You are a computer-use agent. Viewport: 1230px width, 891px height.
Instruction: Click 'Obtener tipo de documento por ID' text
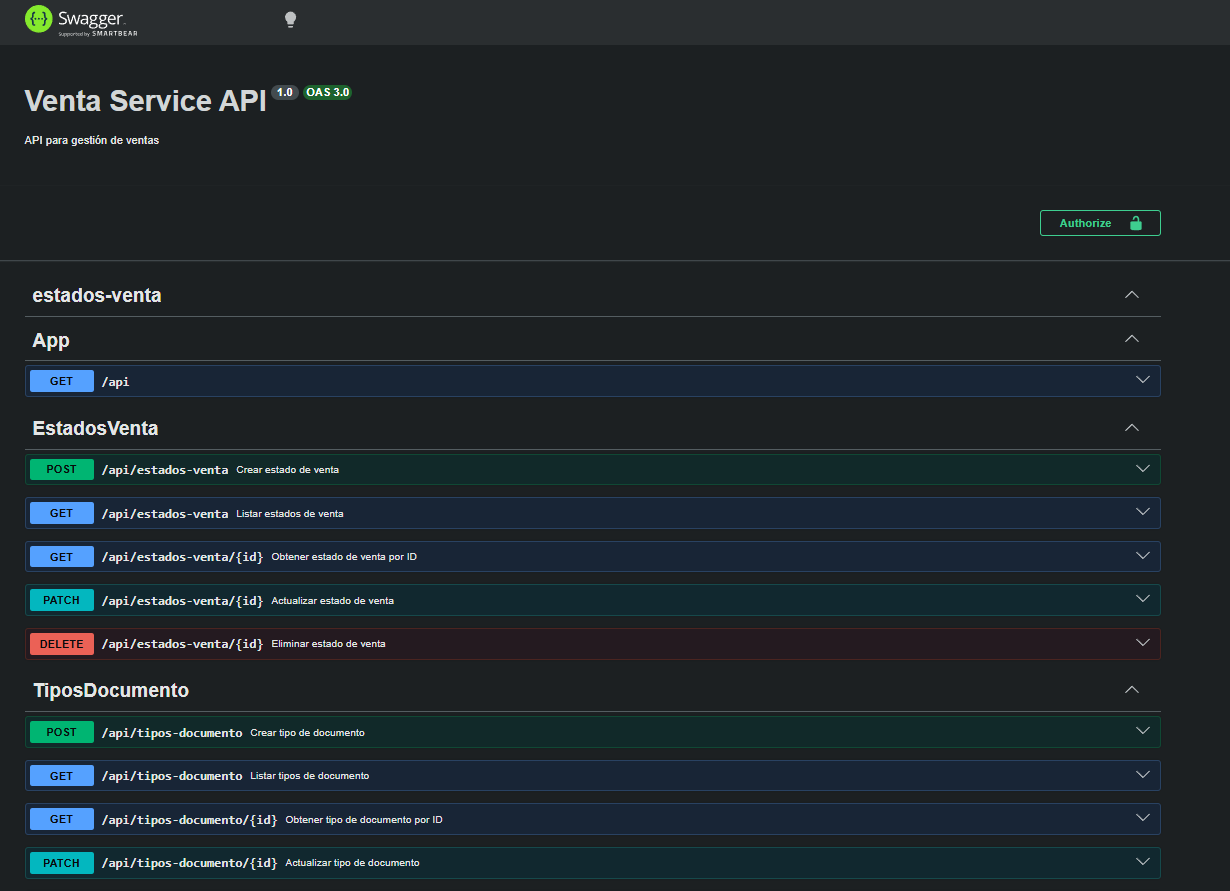pos(364,820)
